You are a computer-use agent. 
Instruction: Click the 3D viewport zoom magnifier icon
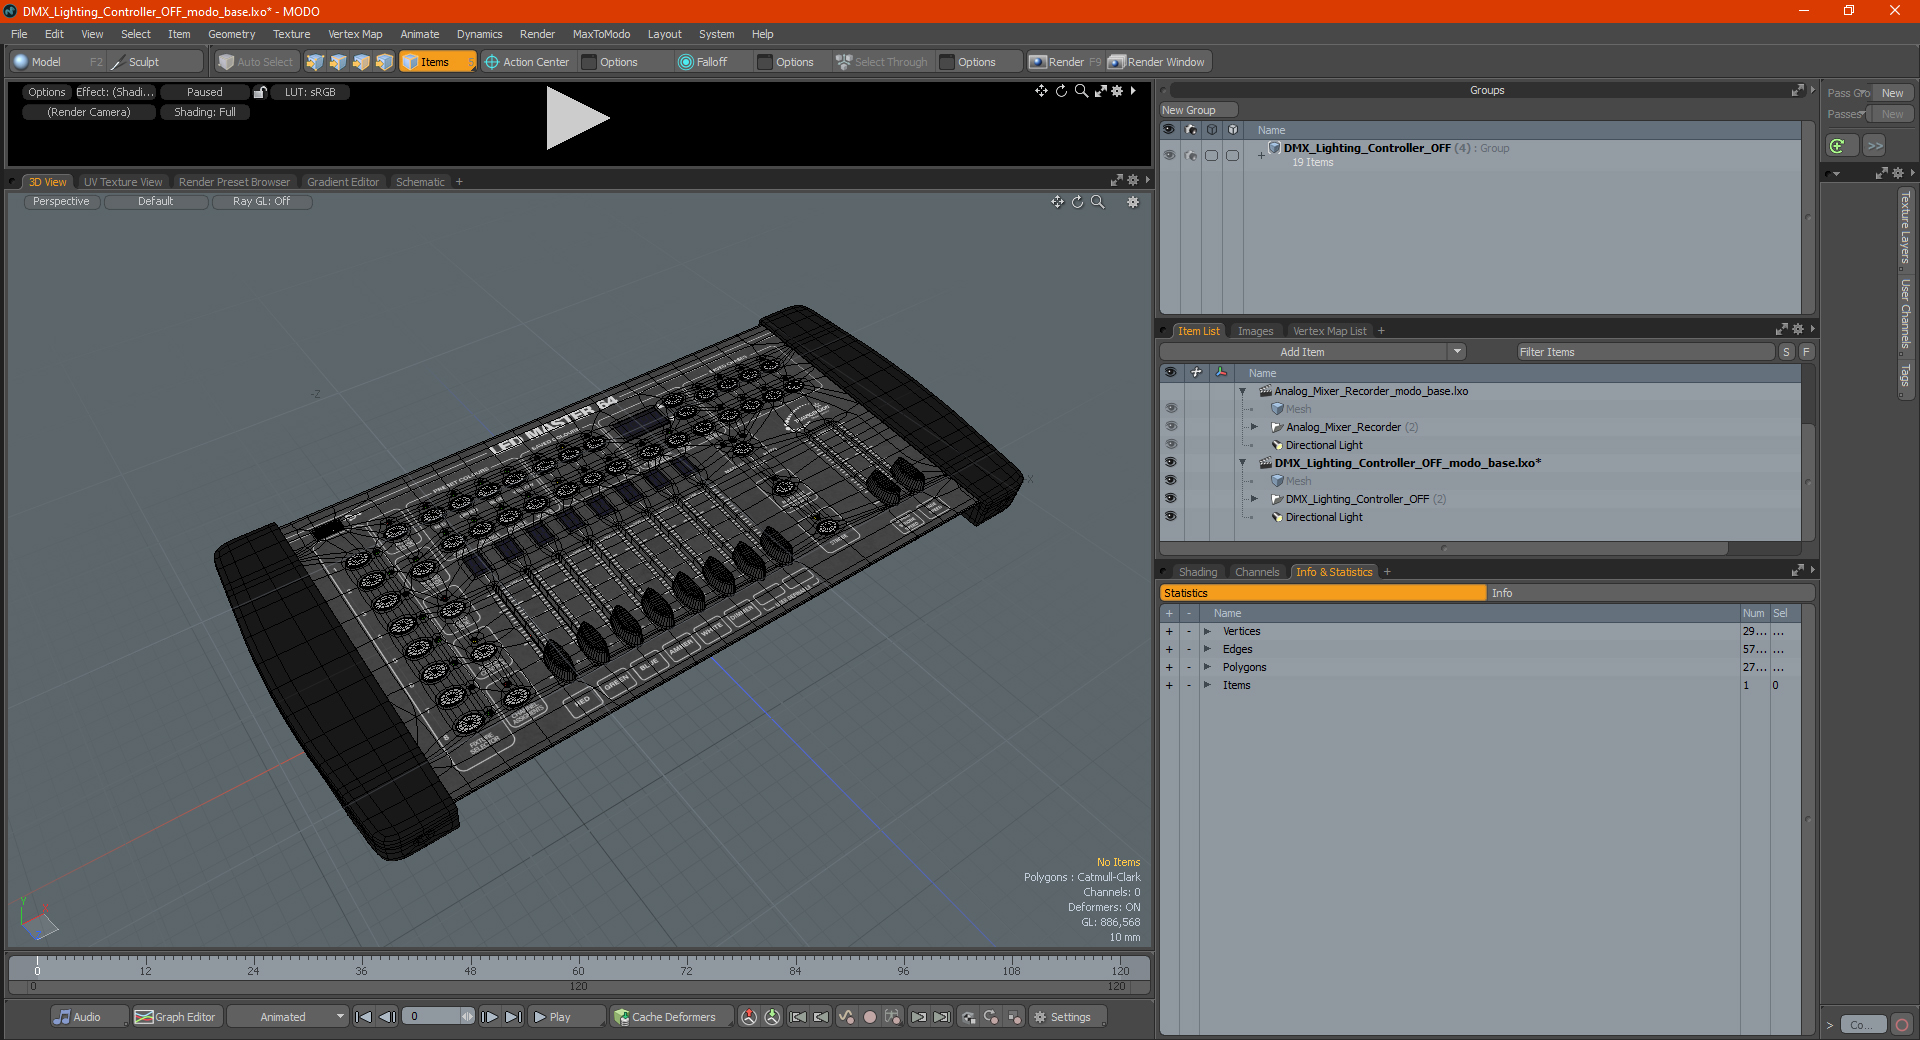pyautogui.click(x=1097, y=202)
